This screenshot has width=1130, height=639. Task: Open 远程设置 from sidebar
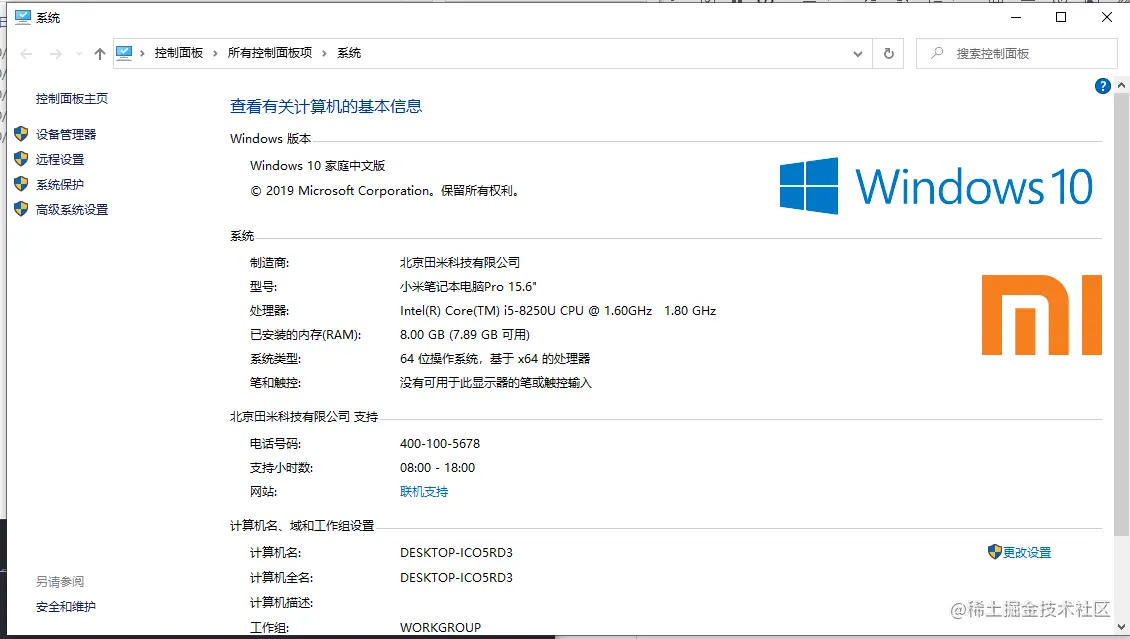click(x=60, y=159)
